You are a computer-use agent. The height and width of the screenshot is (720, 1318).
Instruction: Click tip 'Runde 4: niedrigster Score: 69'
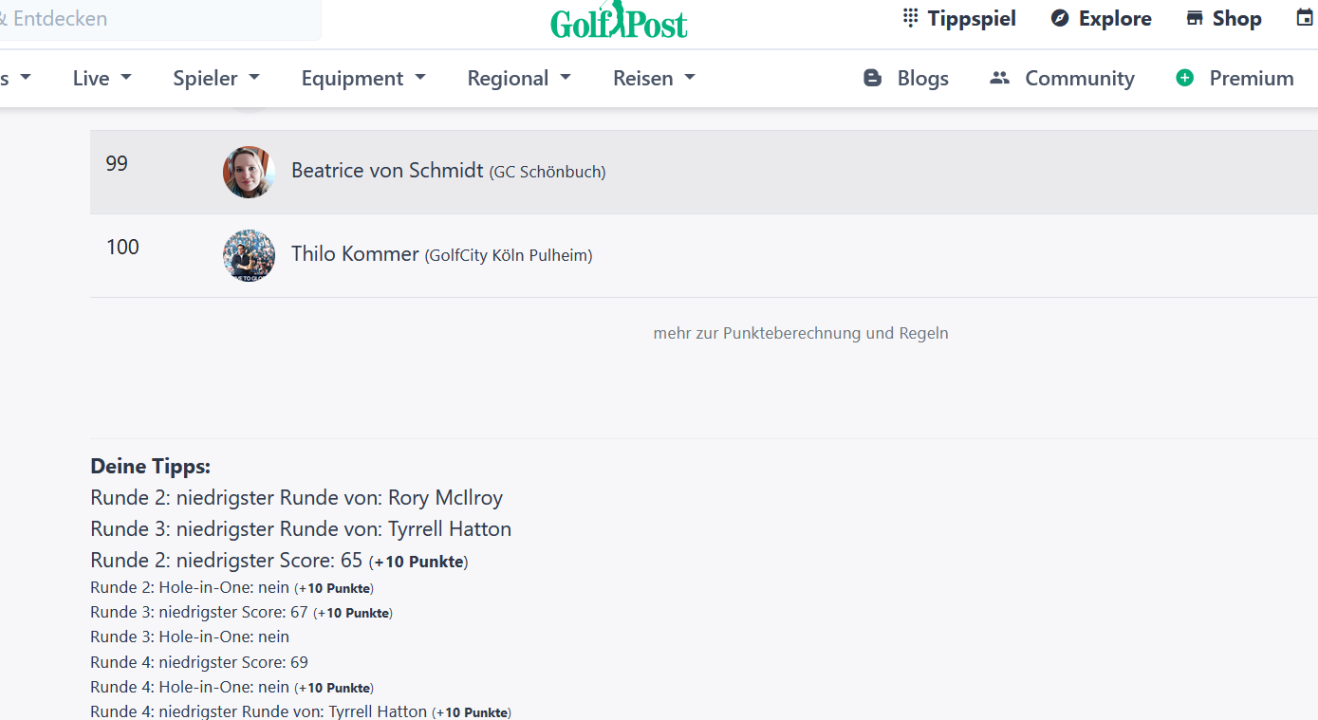tap(199, 662)
